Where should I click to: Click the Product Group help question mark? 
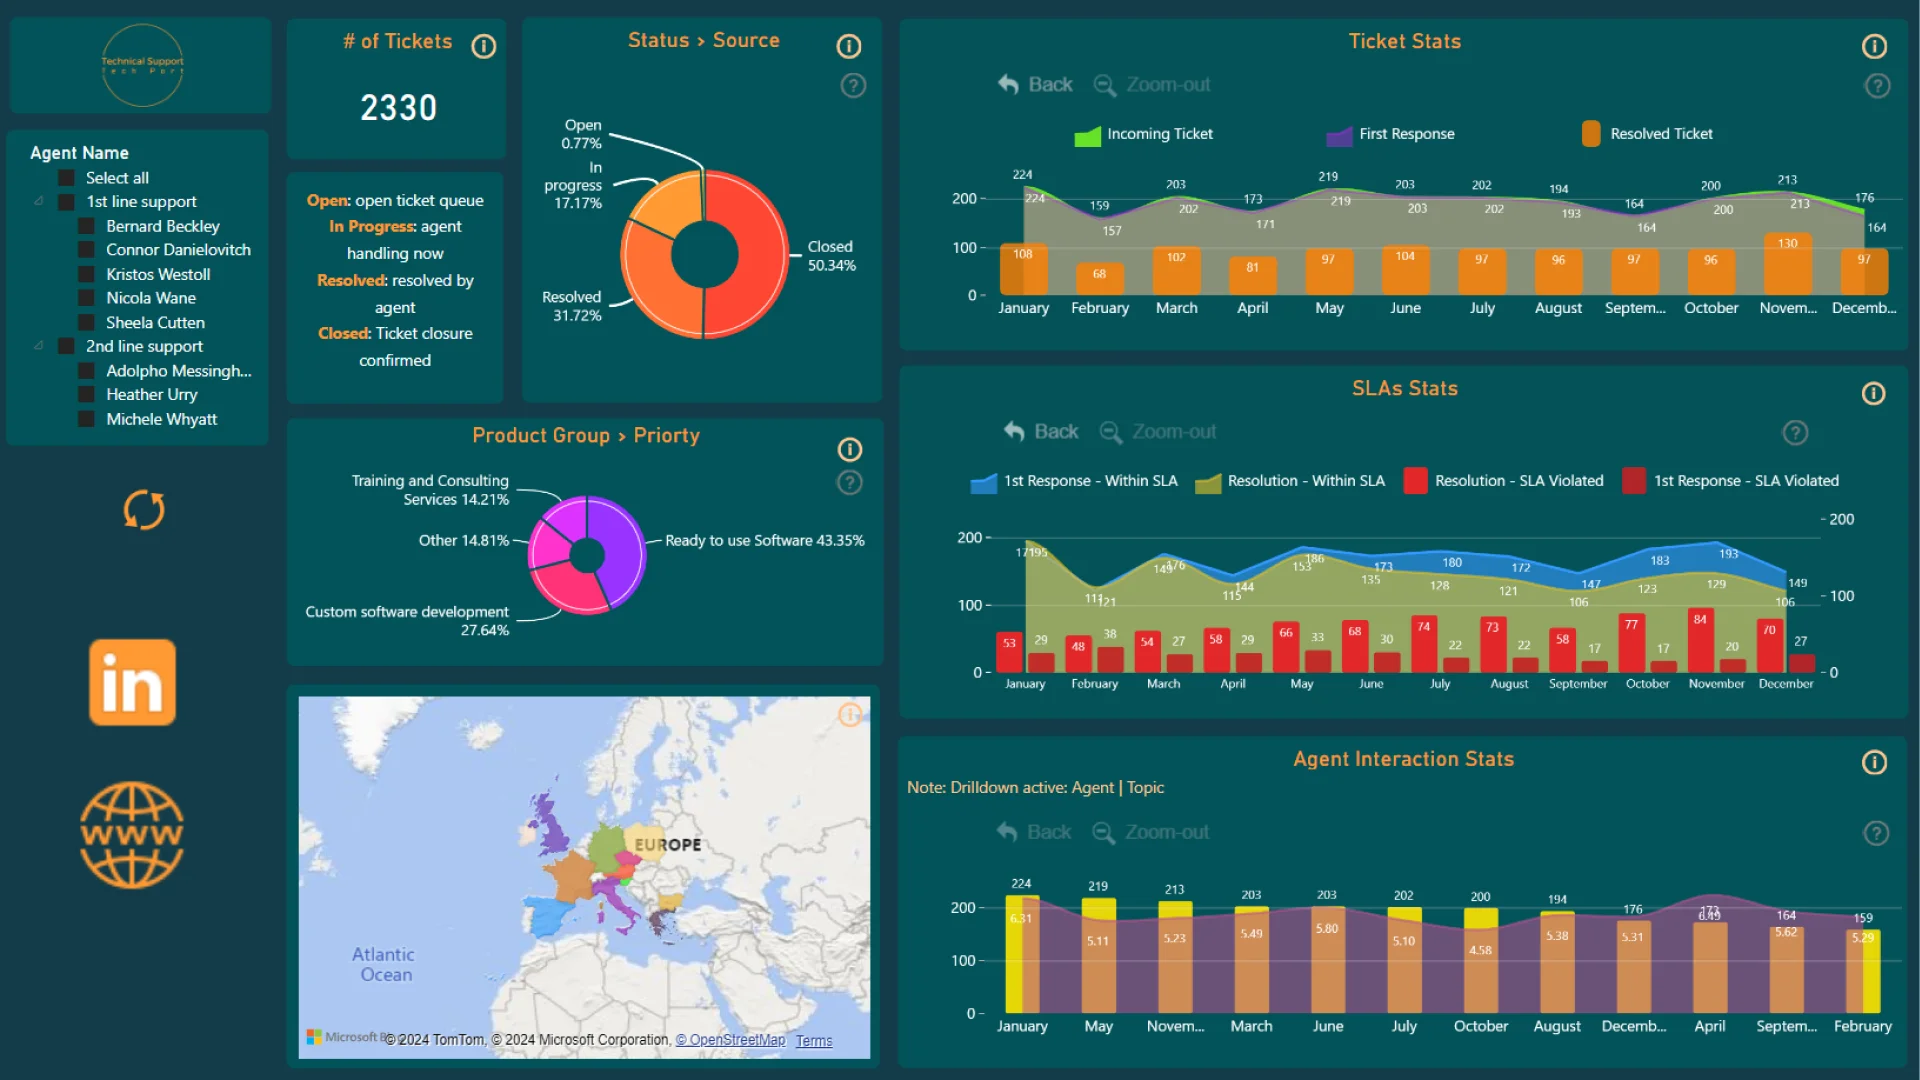[850, 483]
